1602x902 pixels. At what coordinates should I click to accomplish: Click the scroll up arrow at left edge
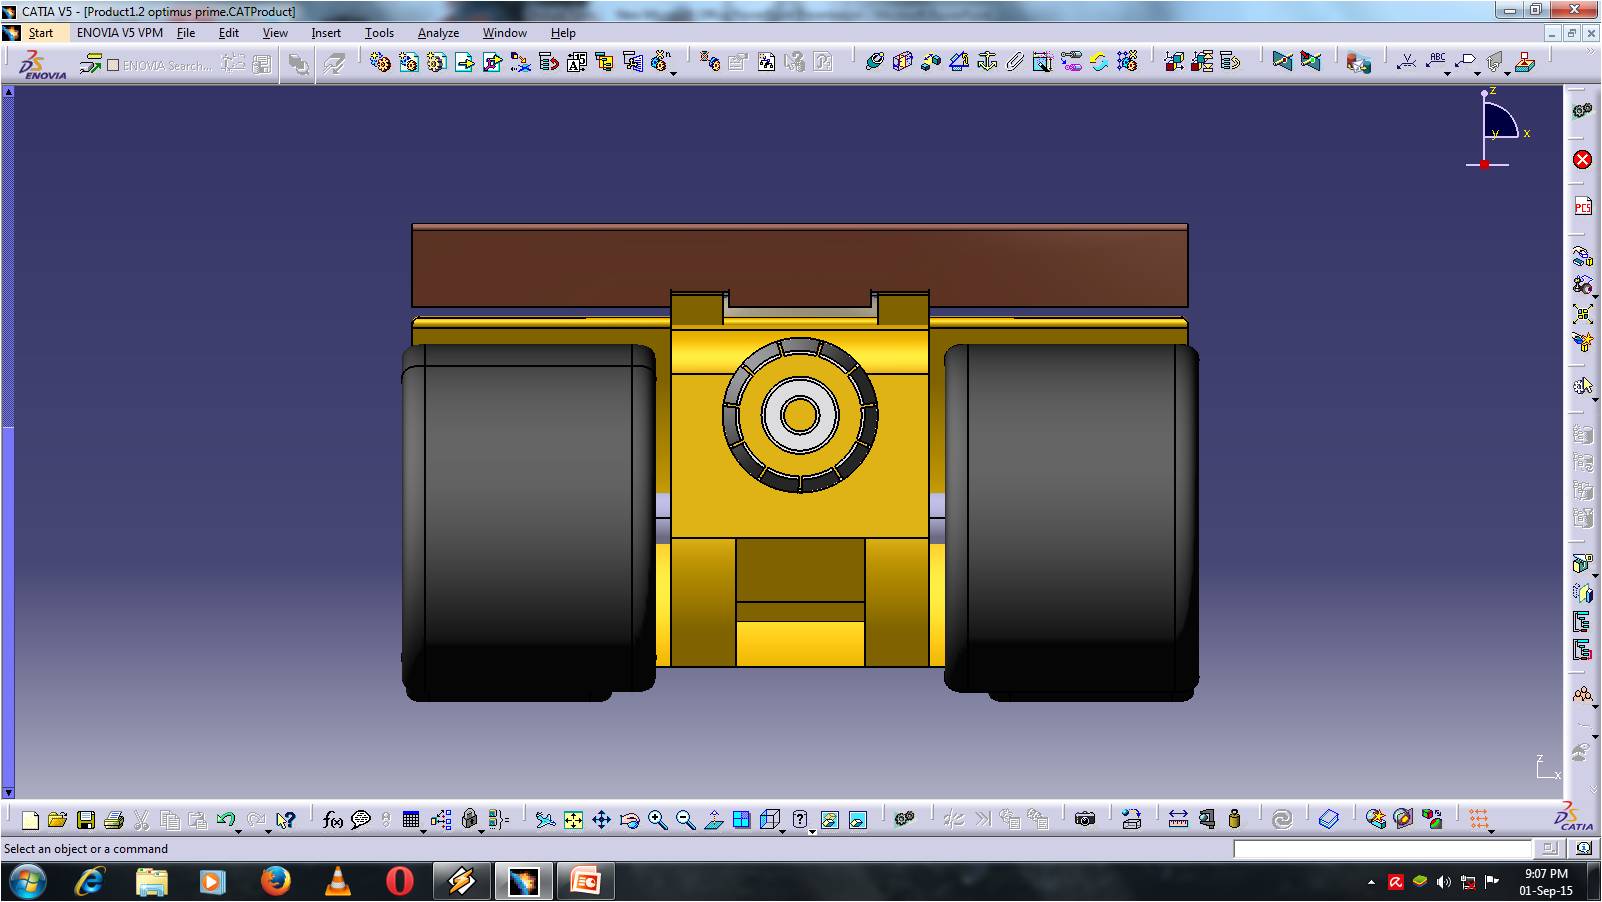(x=8, y=92)
